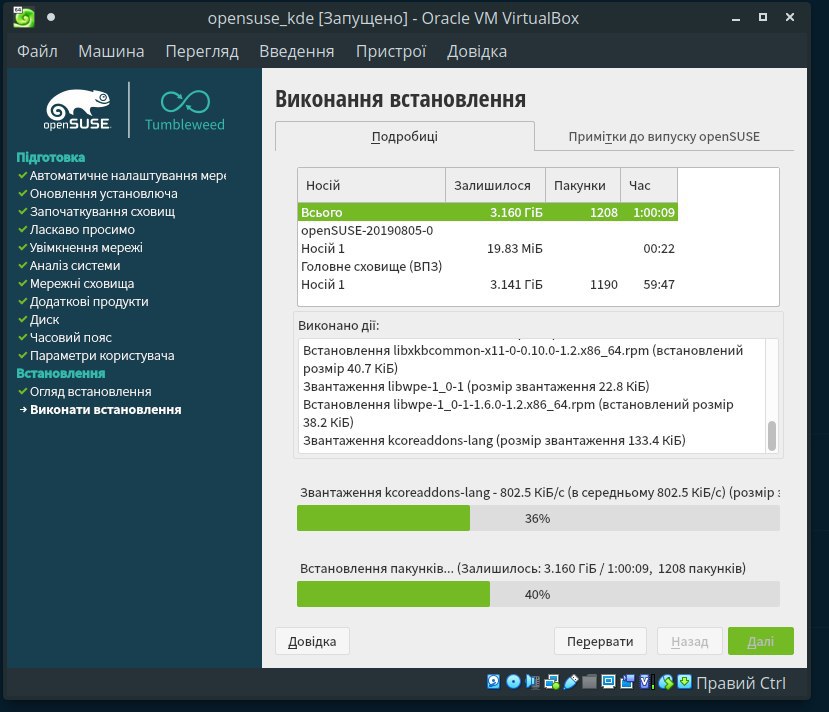Click the pin dot beside window icon
This screenshot has width=829, height=712.
point(51,17)
